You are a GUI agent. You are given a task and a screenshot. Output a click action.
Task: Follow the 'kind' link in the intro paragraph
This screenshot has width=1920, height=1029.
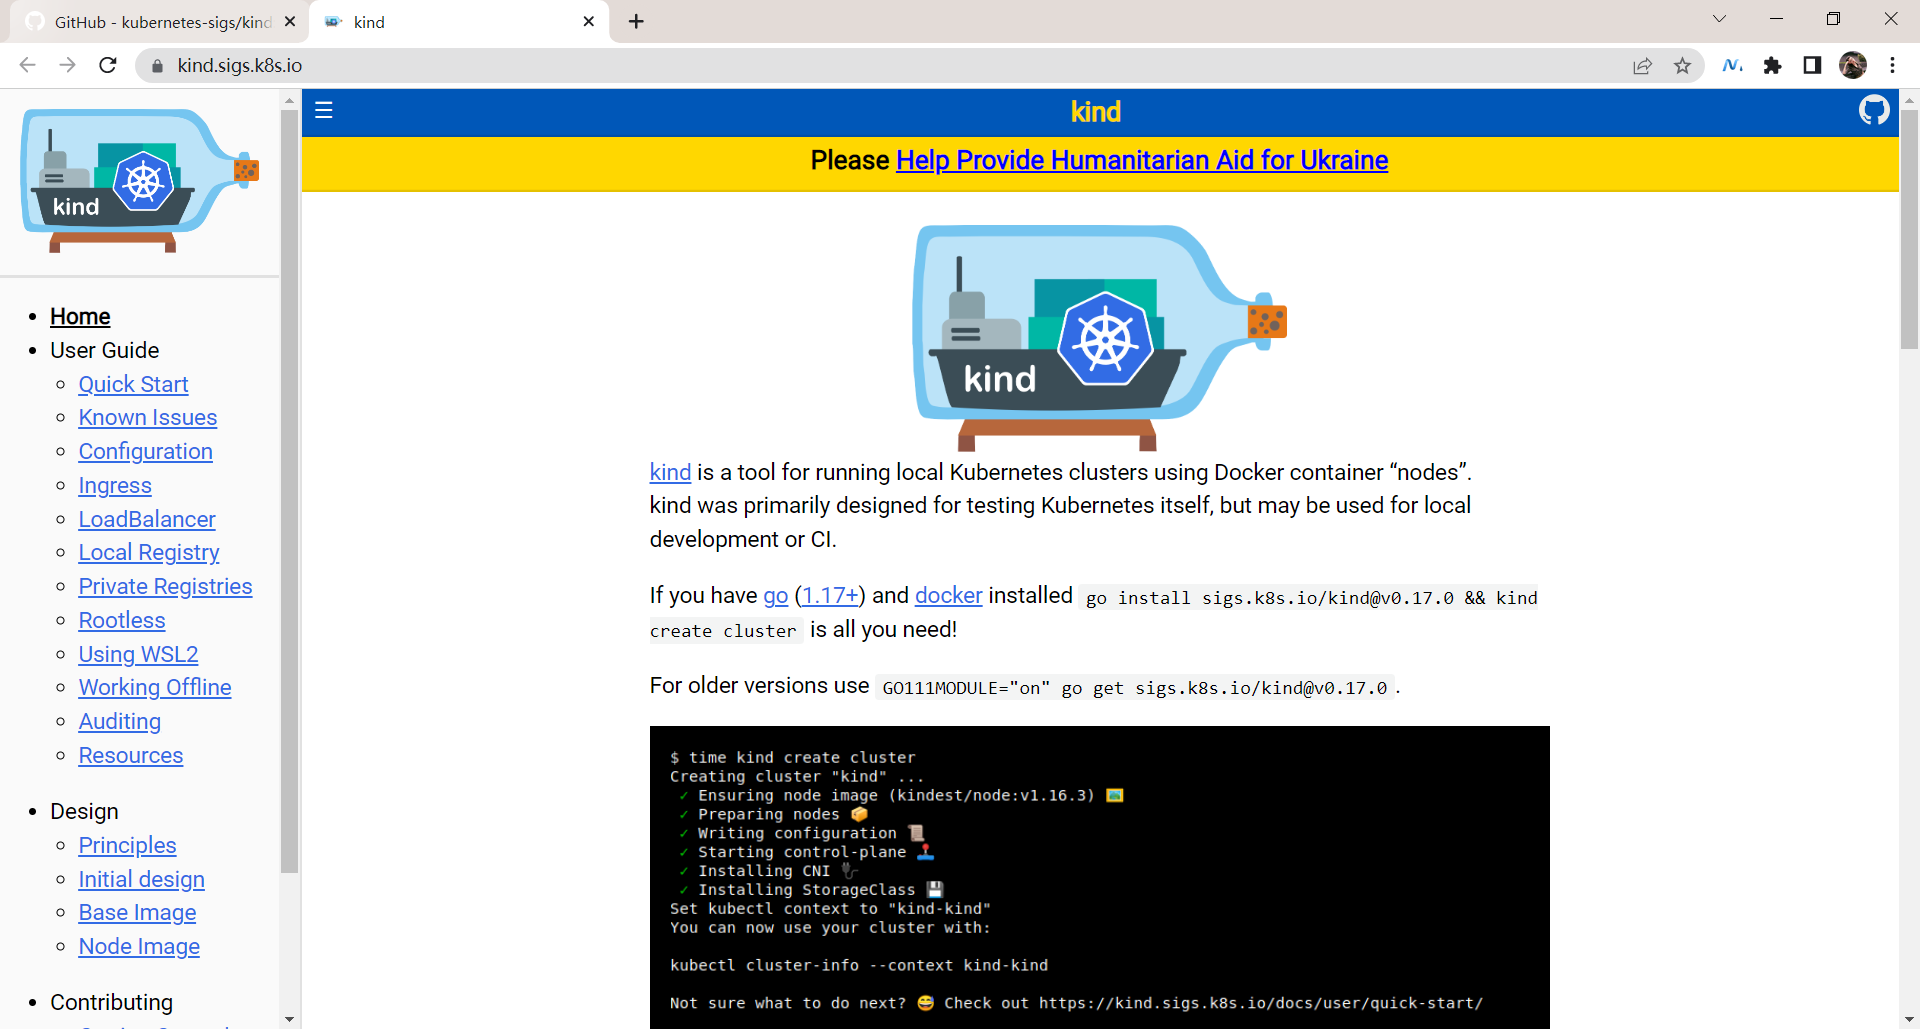[x=670, y=473]
